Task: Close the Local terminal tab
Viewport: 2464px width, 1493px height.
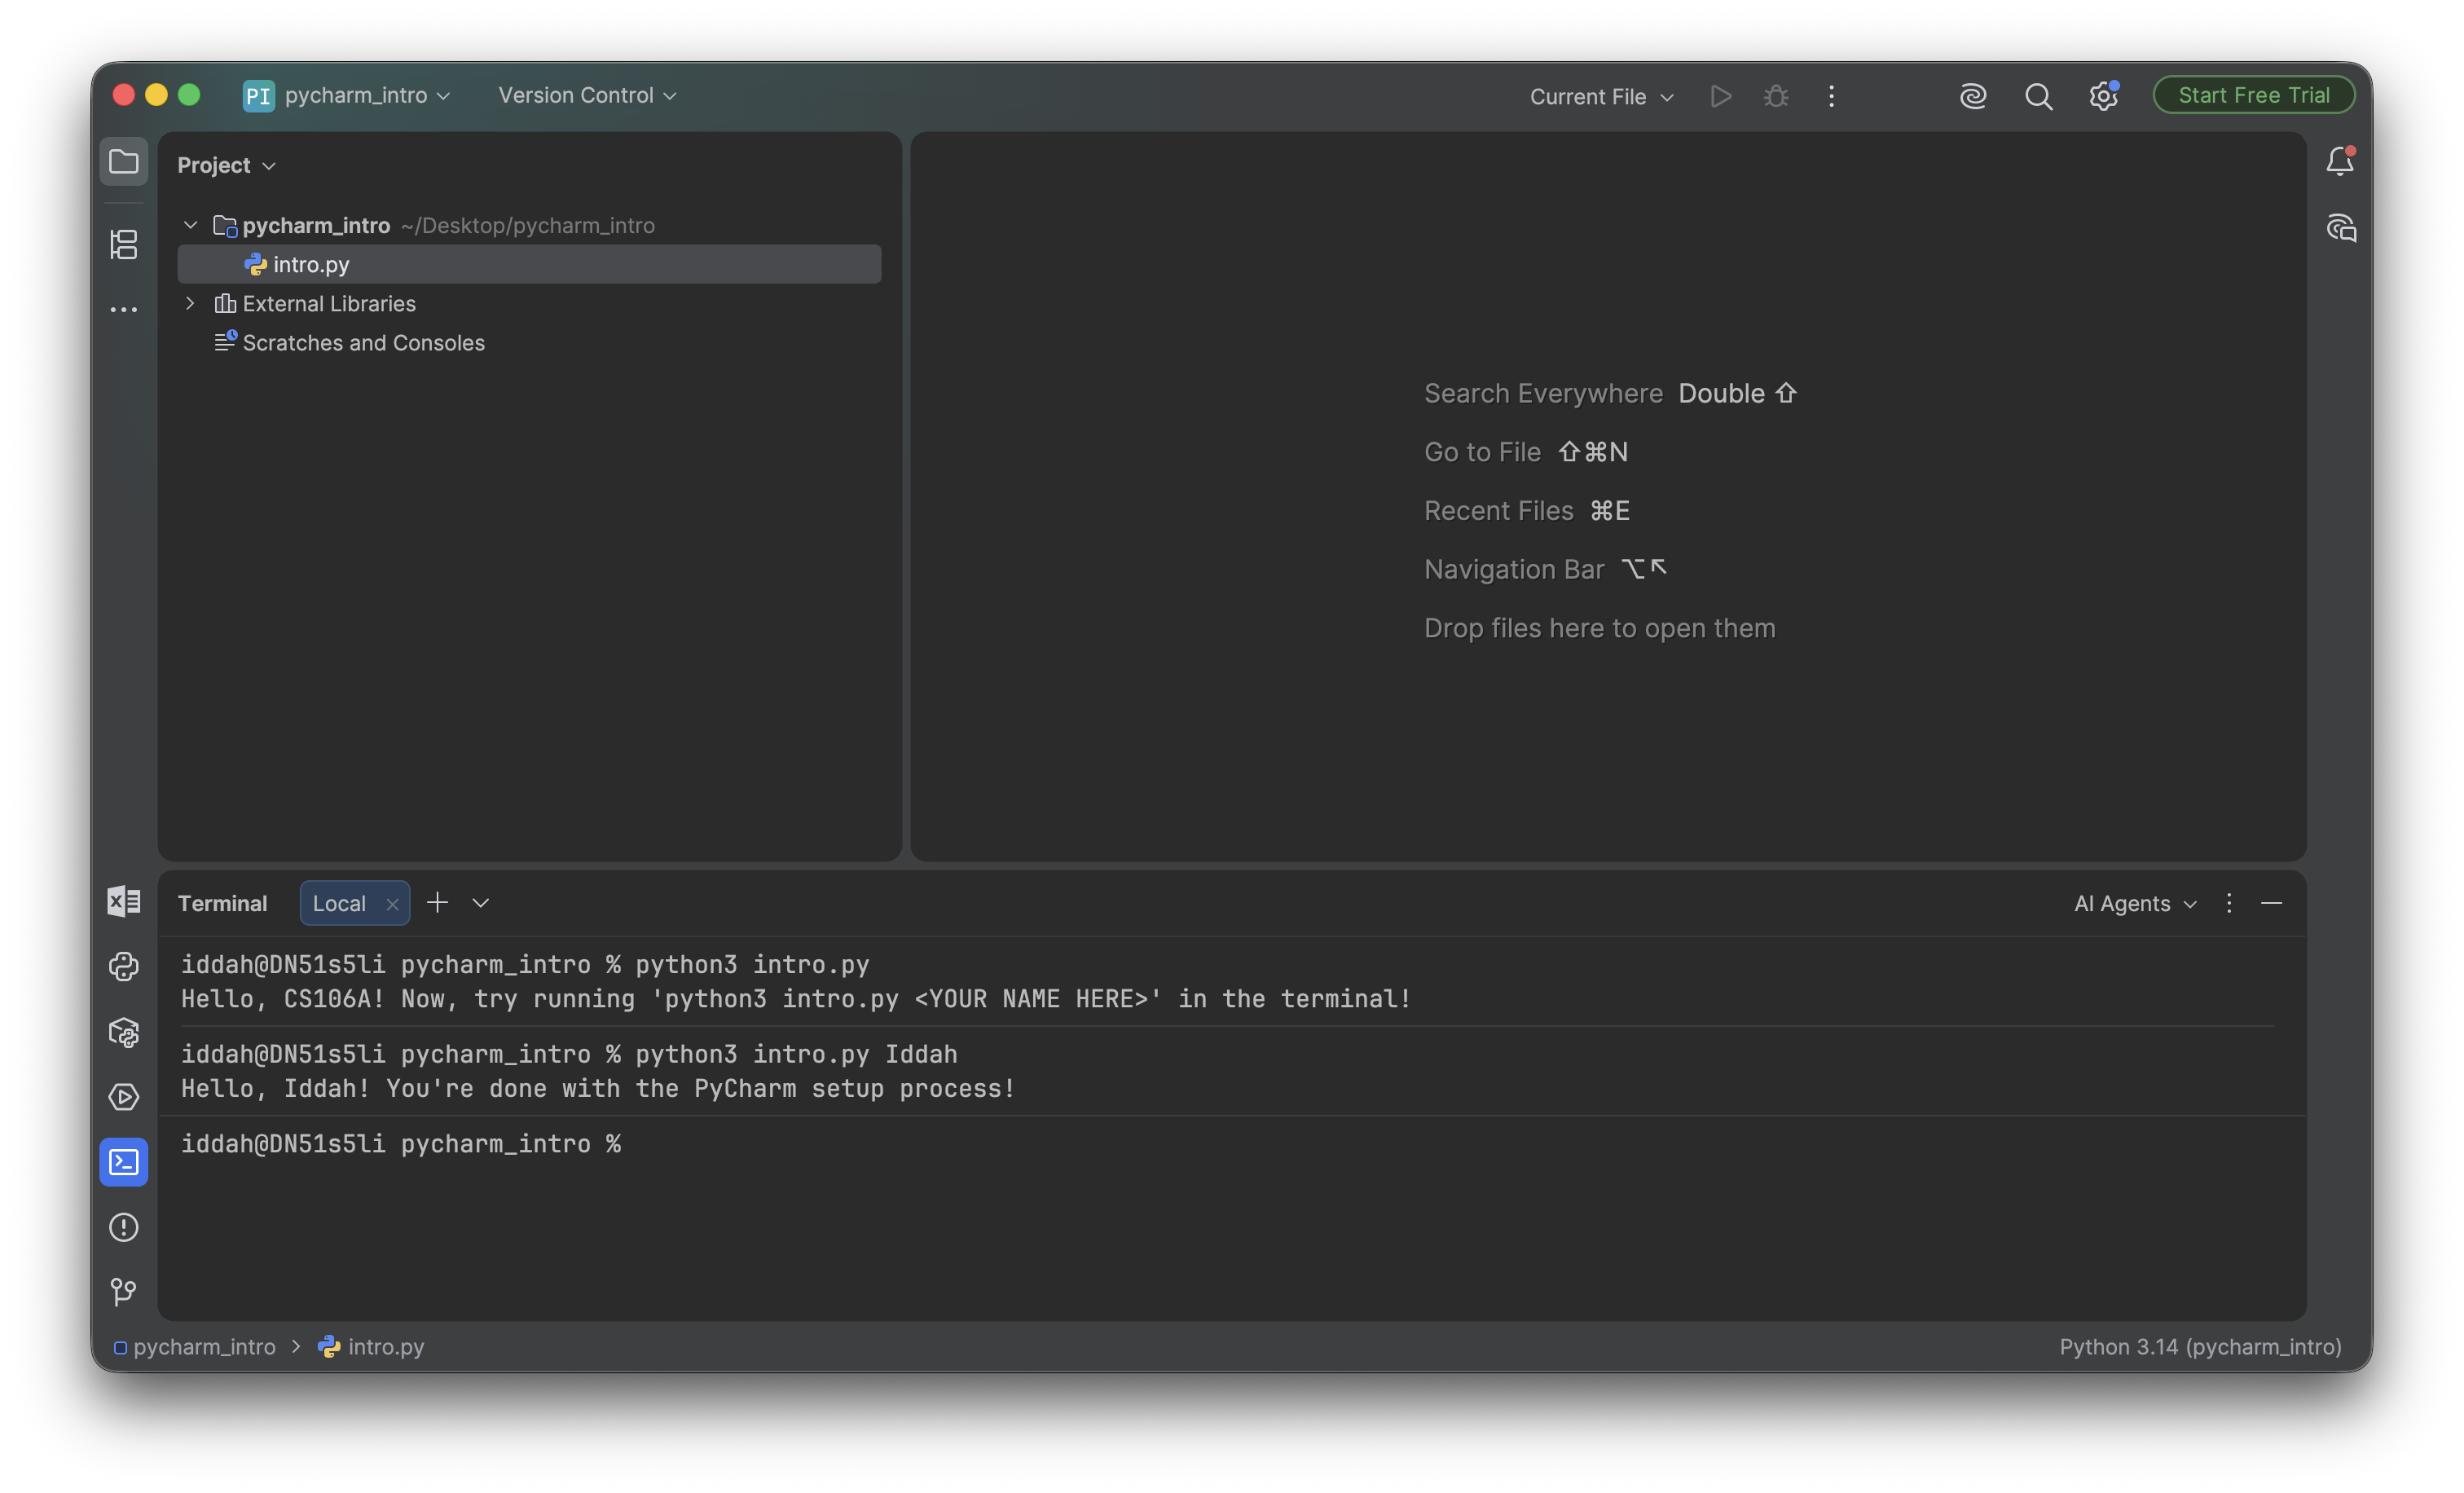Action: (x=392, y=904)
